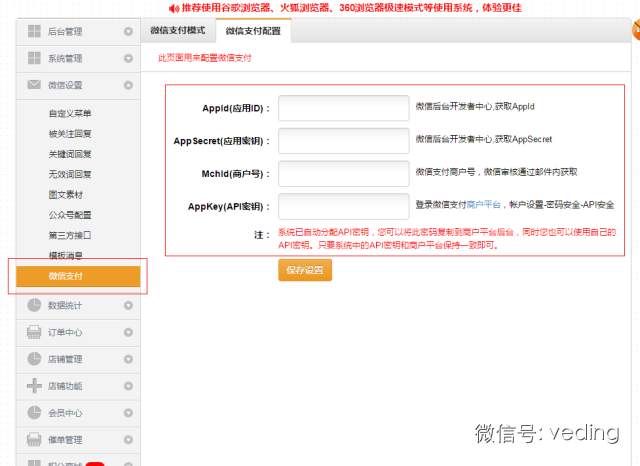This screenshot has height=466, width=640.
Task: Click the 会员中心 label
Action: [65, 413]
